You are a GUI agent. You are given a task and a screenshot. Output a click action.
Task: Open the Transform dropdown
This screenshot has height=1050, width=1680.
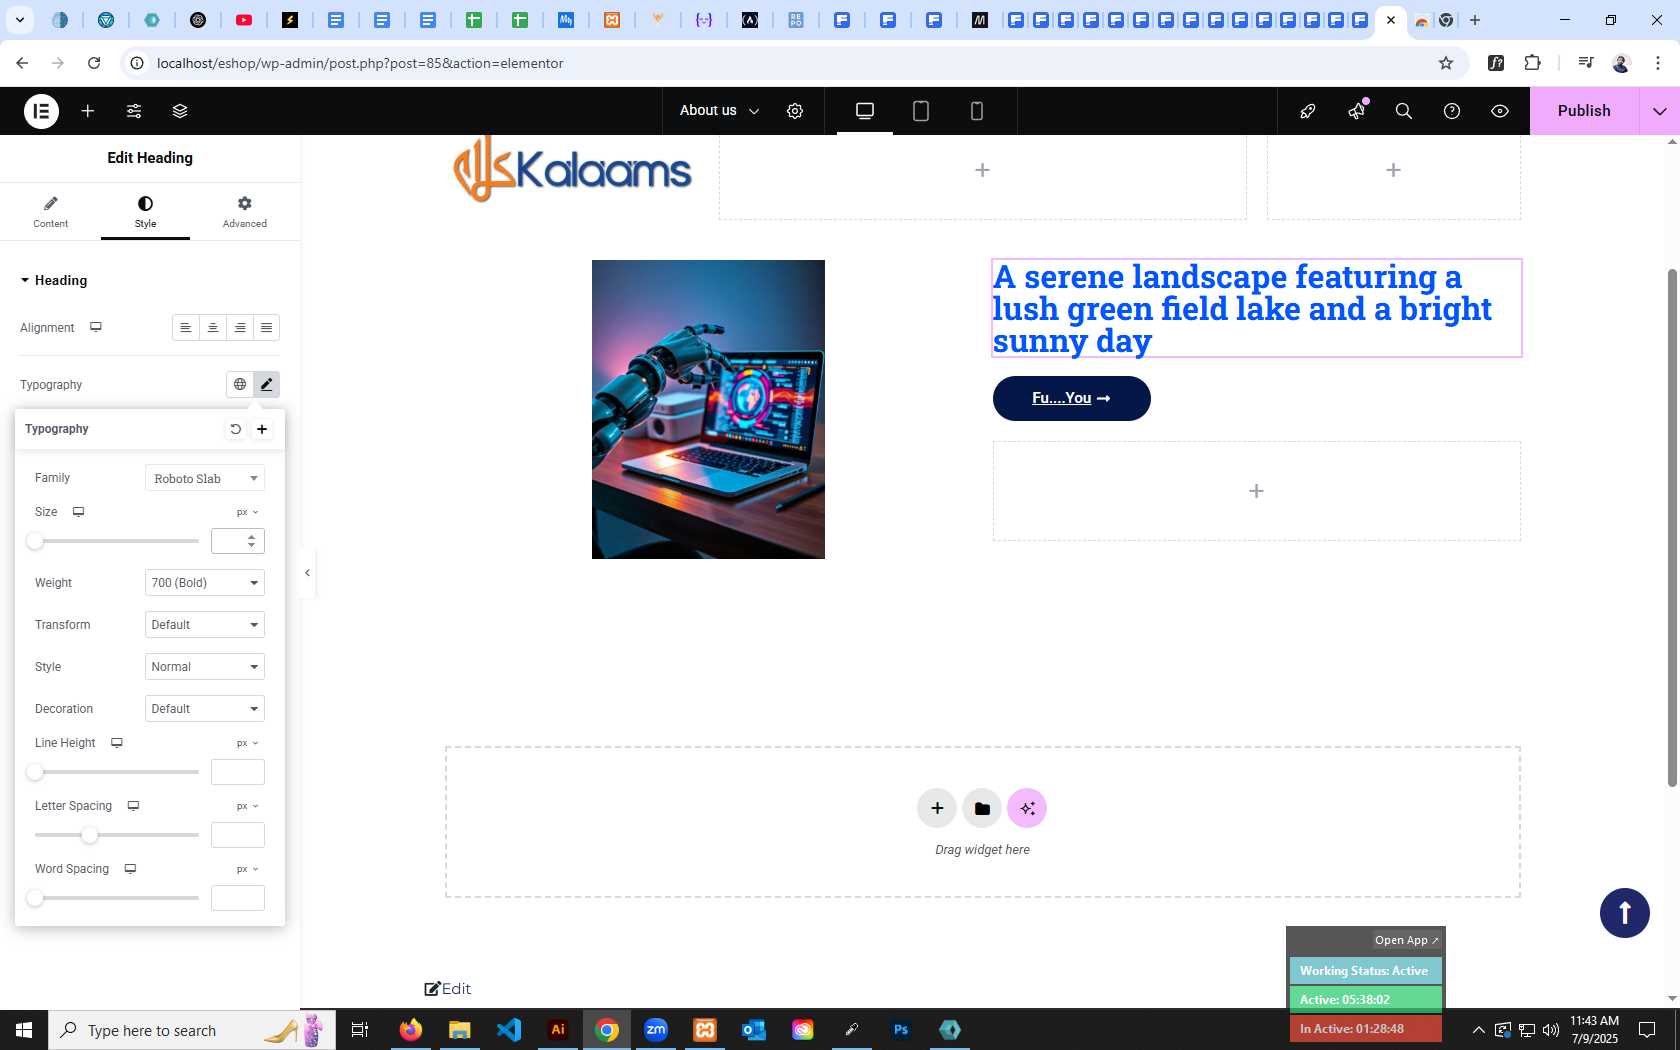[x=205, y=625]
